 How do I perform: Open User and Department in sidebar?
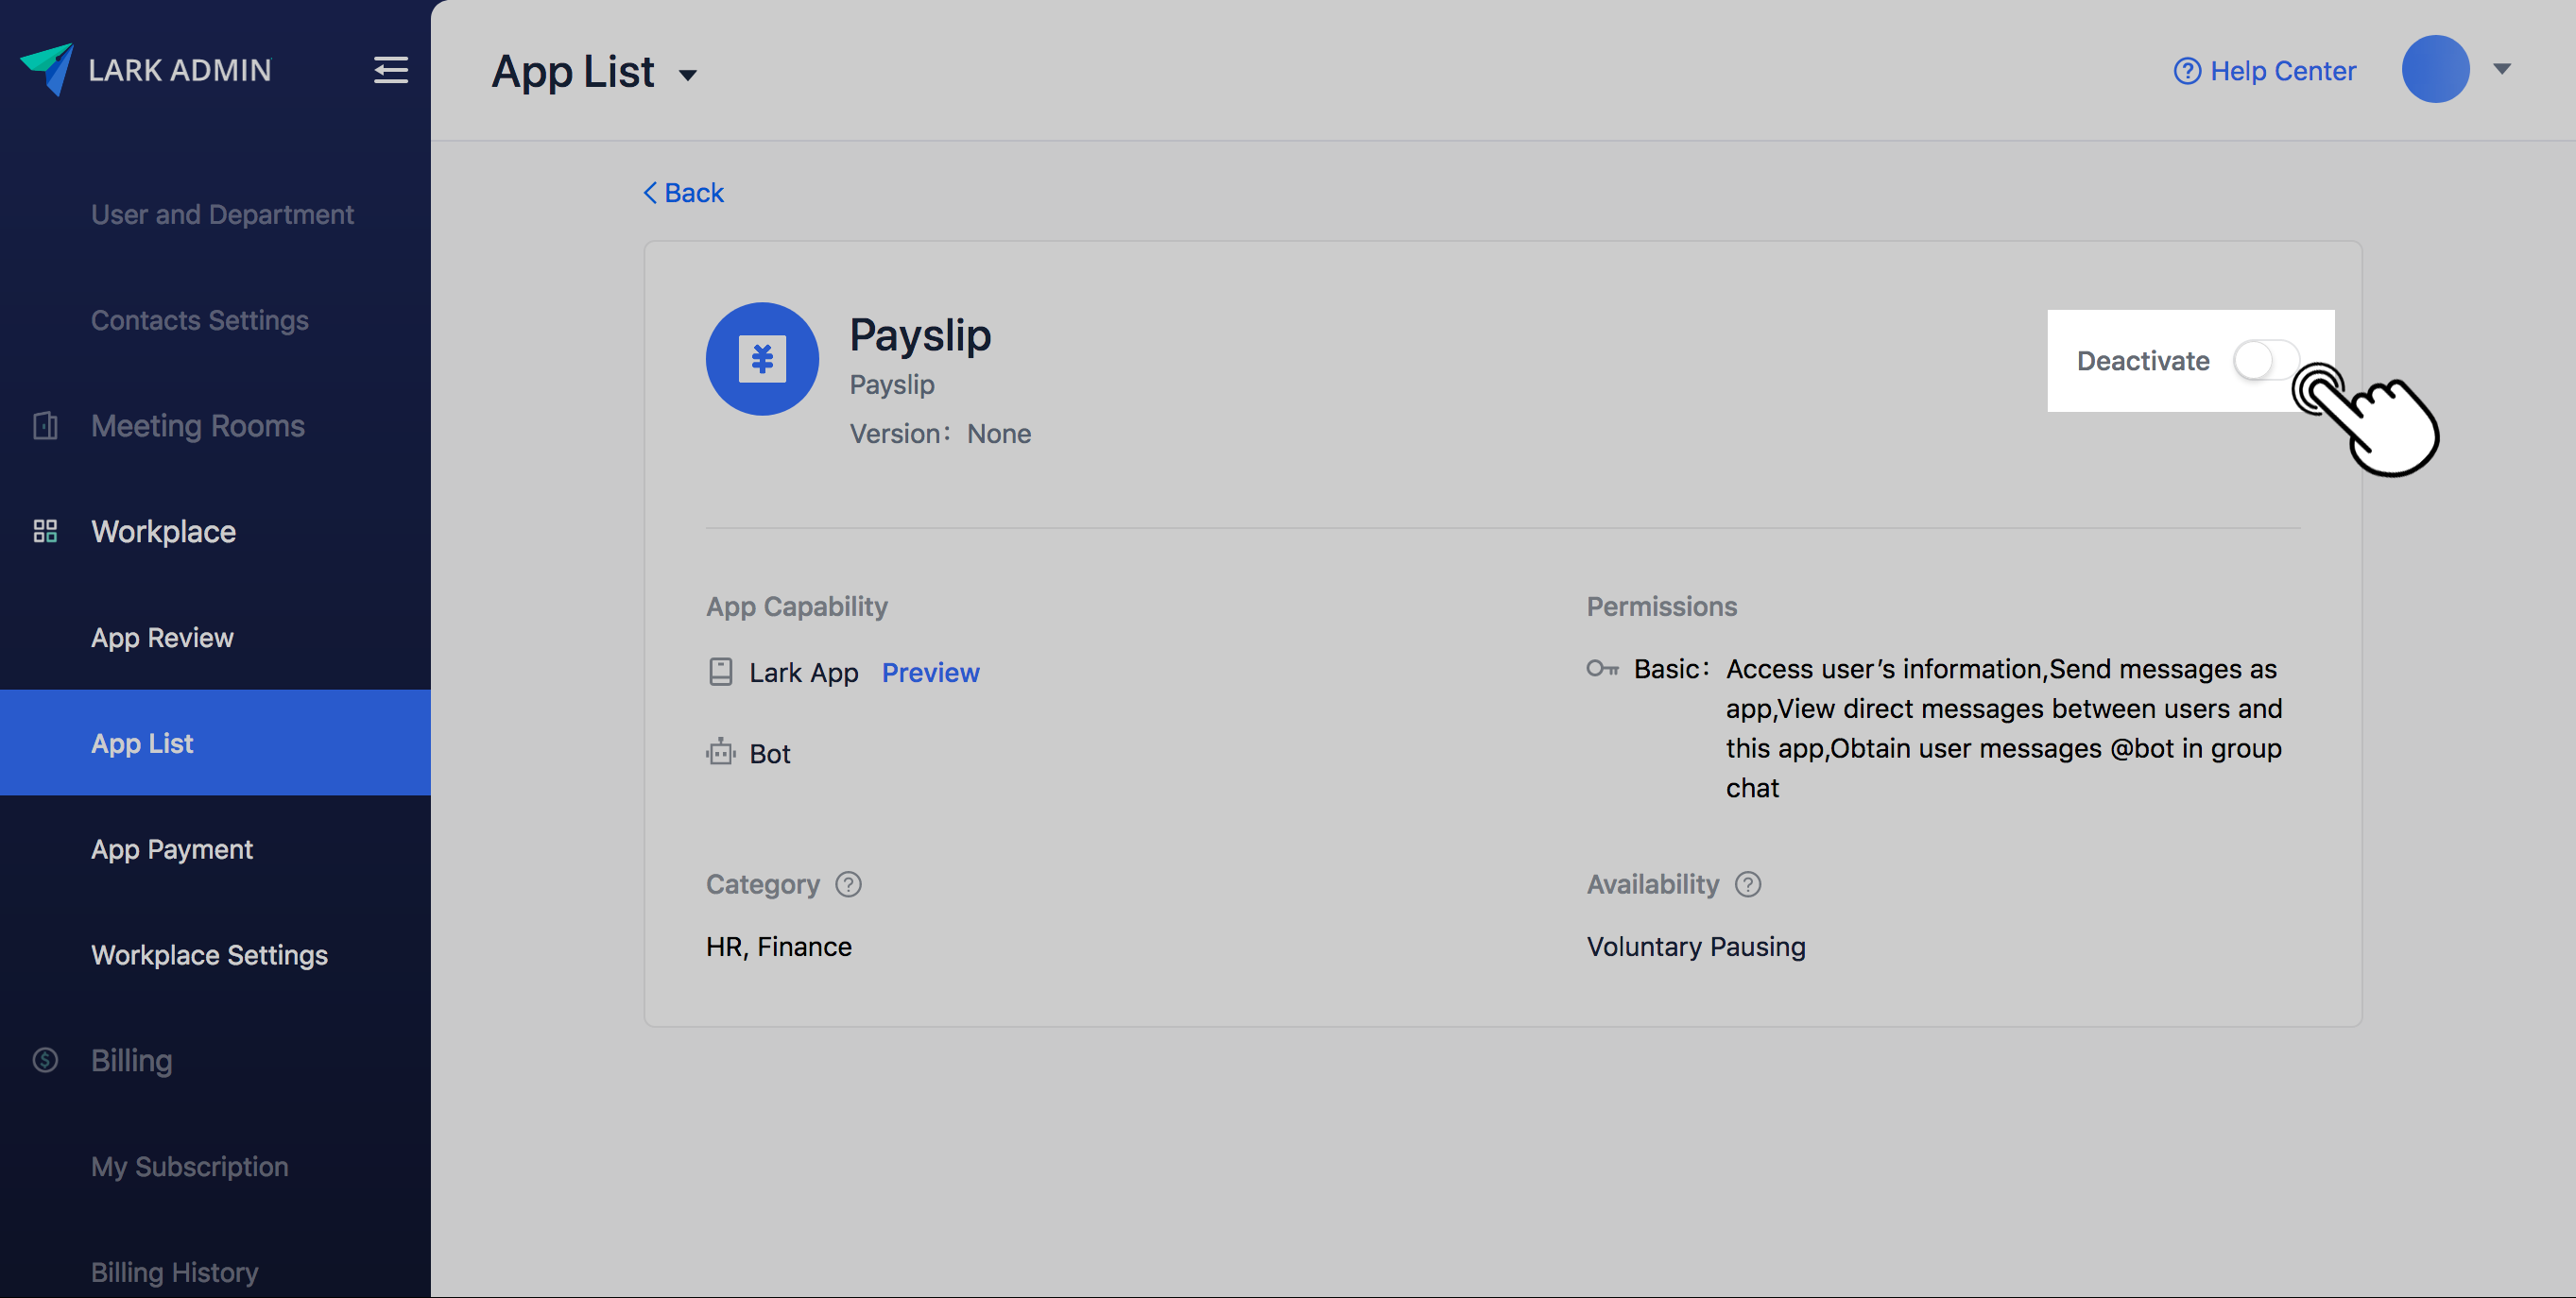coord(222,214)
